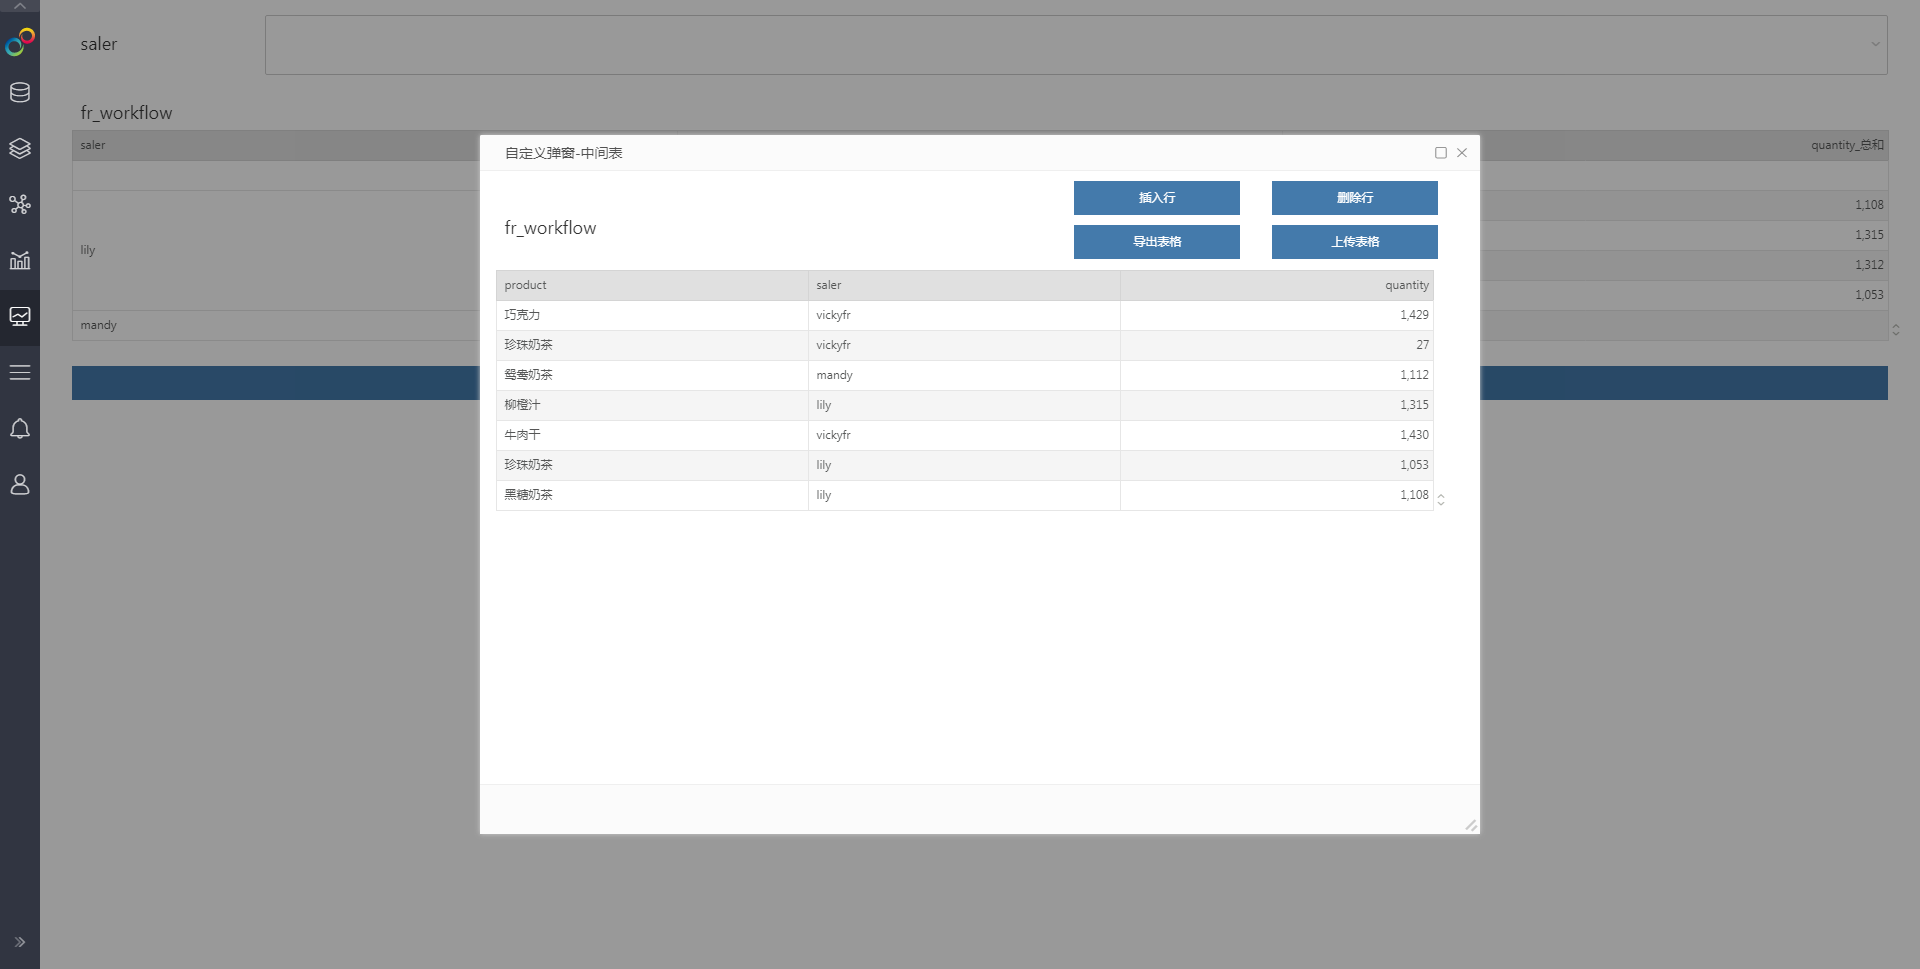Click the 删除行 button
The height and width of the screenshot is (969, 1920).
tap(1355, 198)
